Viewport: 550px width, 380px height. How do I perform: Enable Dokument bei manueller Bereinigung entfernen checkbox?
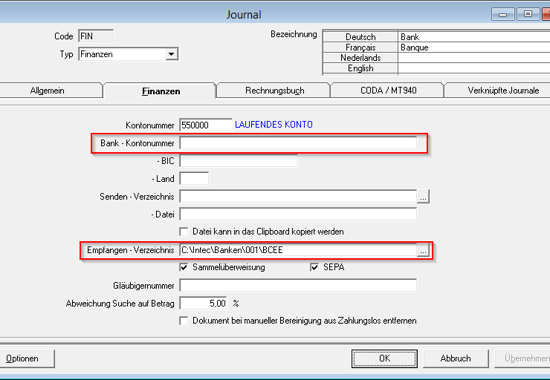tap(183, 321)
